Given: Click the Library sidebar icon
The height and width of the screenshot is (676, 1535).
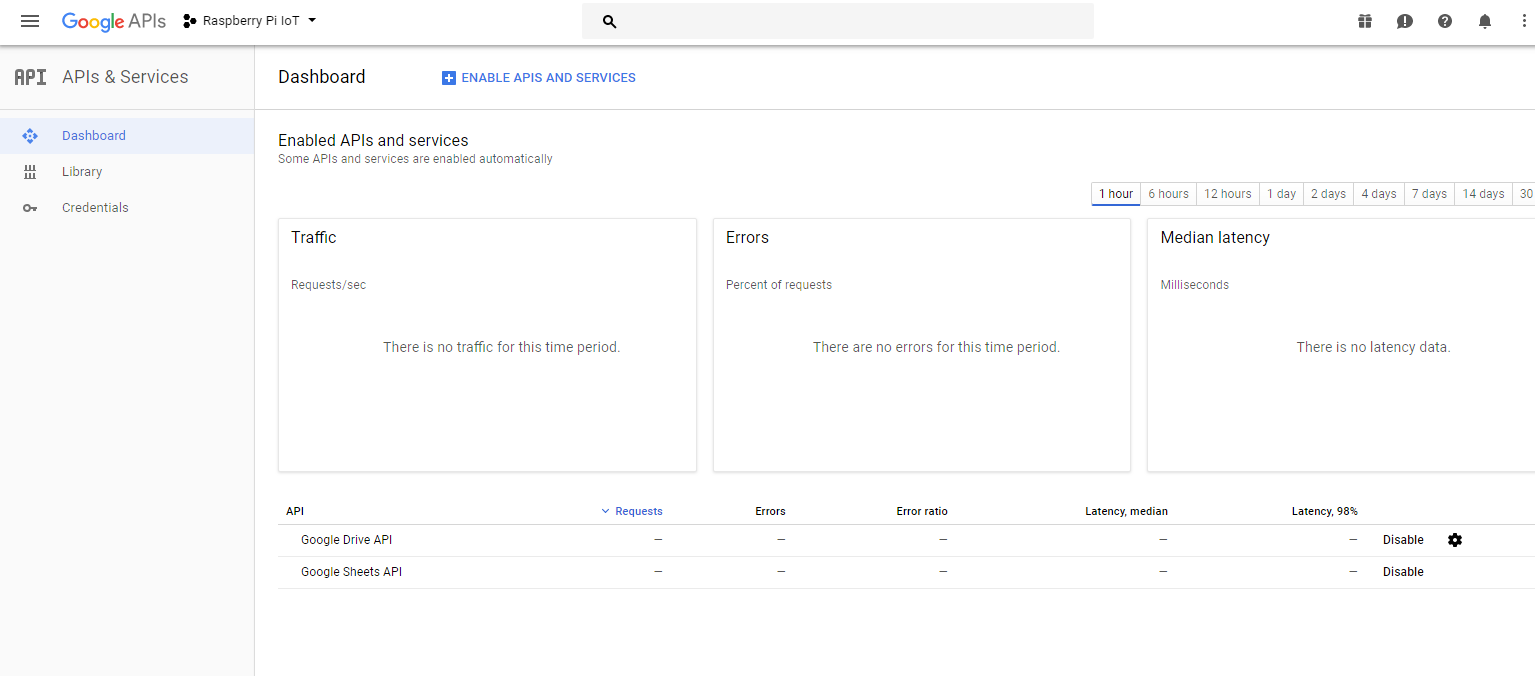Looking at the screenshot, I should click(x=30, y=172).
